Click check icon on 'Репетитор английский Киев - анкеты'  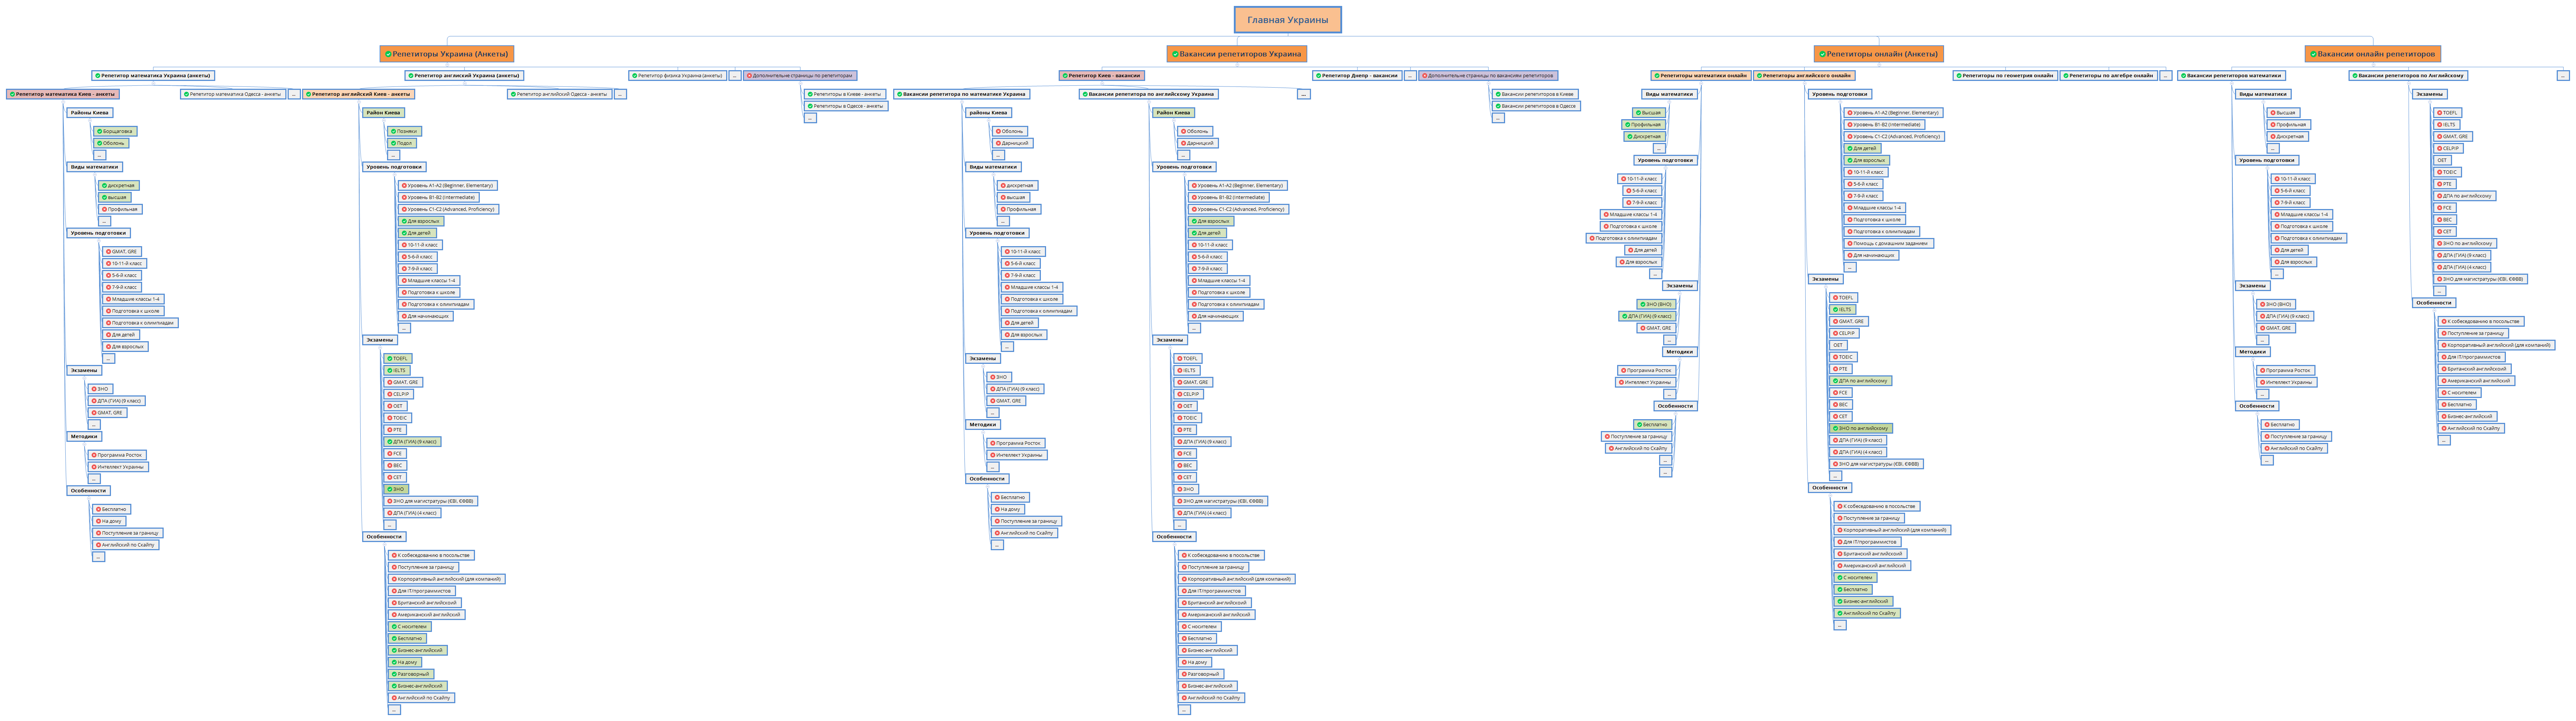[309, 94]
